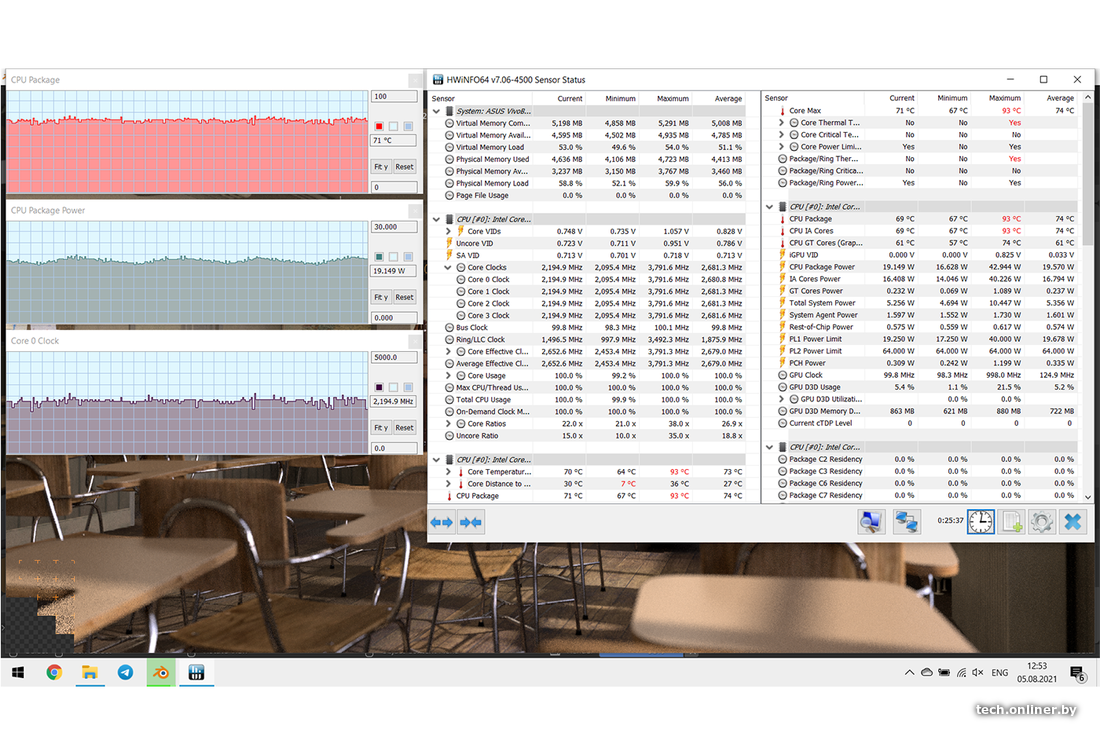
Task: Click the shrink columns blue arrows icon
Action: [x=471, y=522]
